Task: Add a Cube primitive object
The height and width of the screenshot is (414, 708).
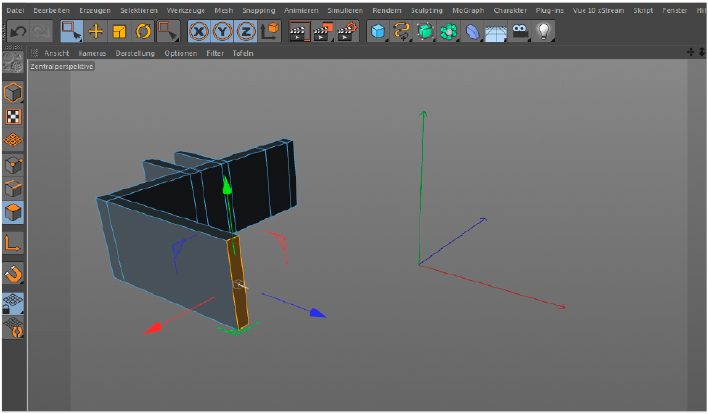Action: pos(378,31)
